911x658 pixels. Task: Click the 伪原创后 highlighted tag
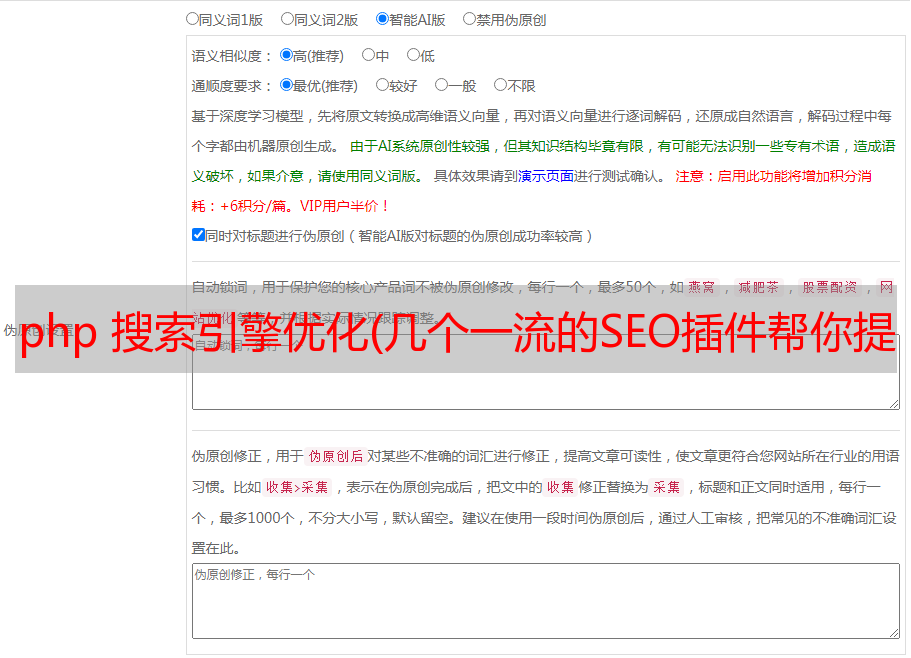[x=336, y=456]
